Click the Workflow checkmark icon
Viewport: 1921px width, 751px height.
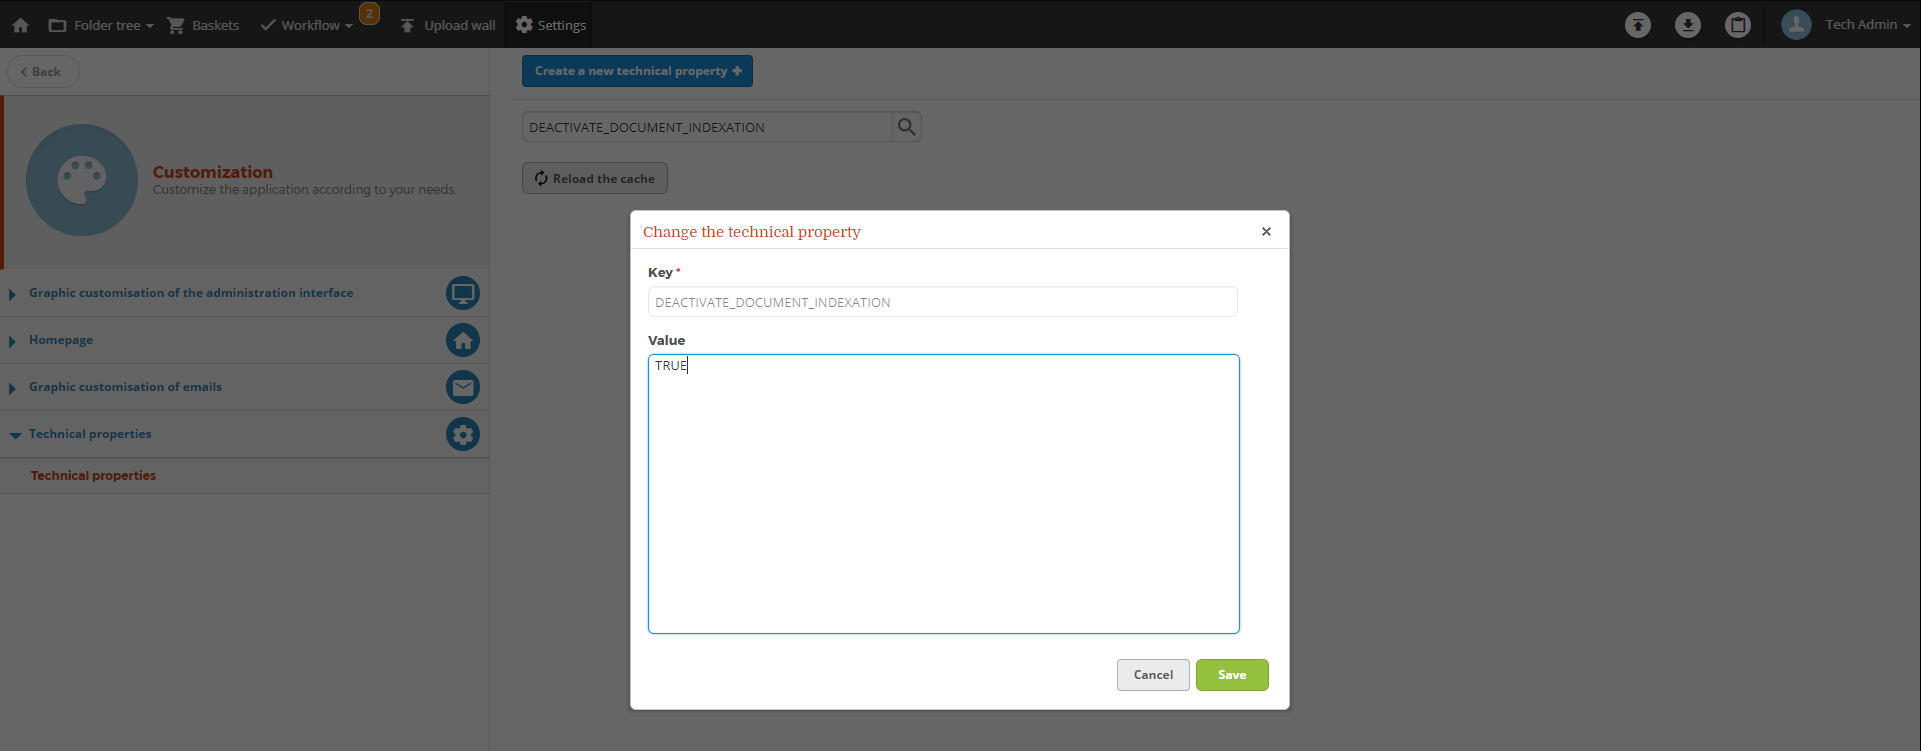click(267, 25)
